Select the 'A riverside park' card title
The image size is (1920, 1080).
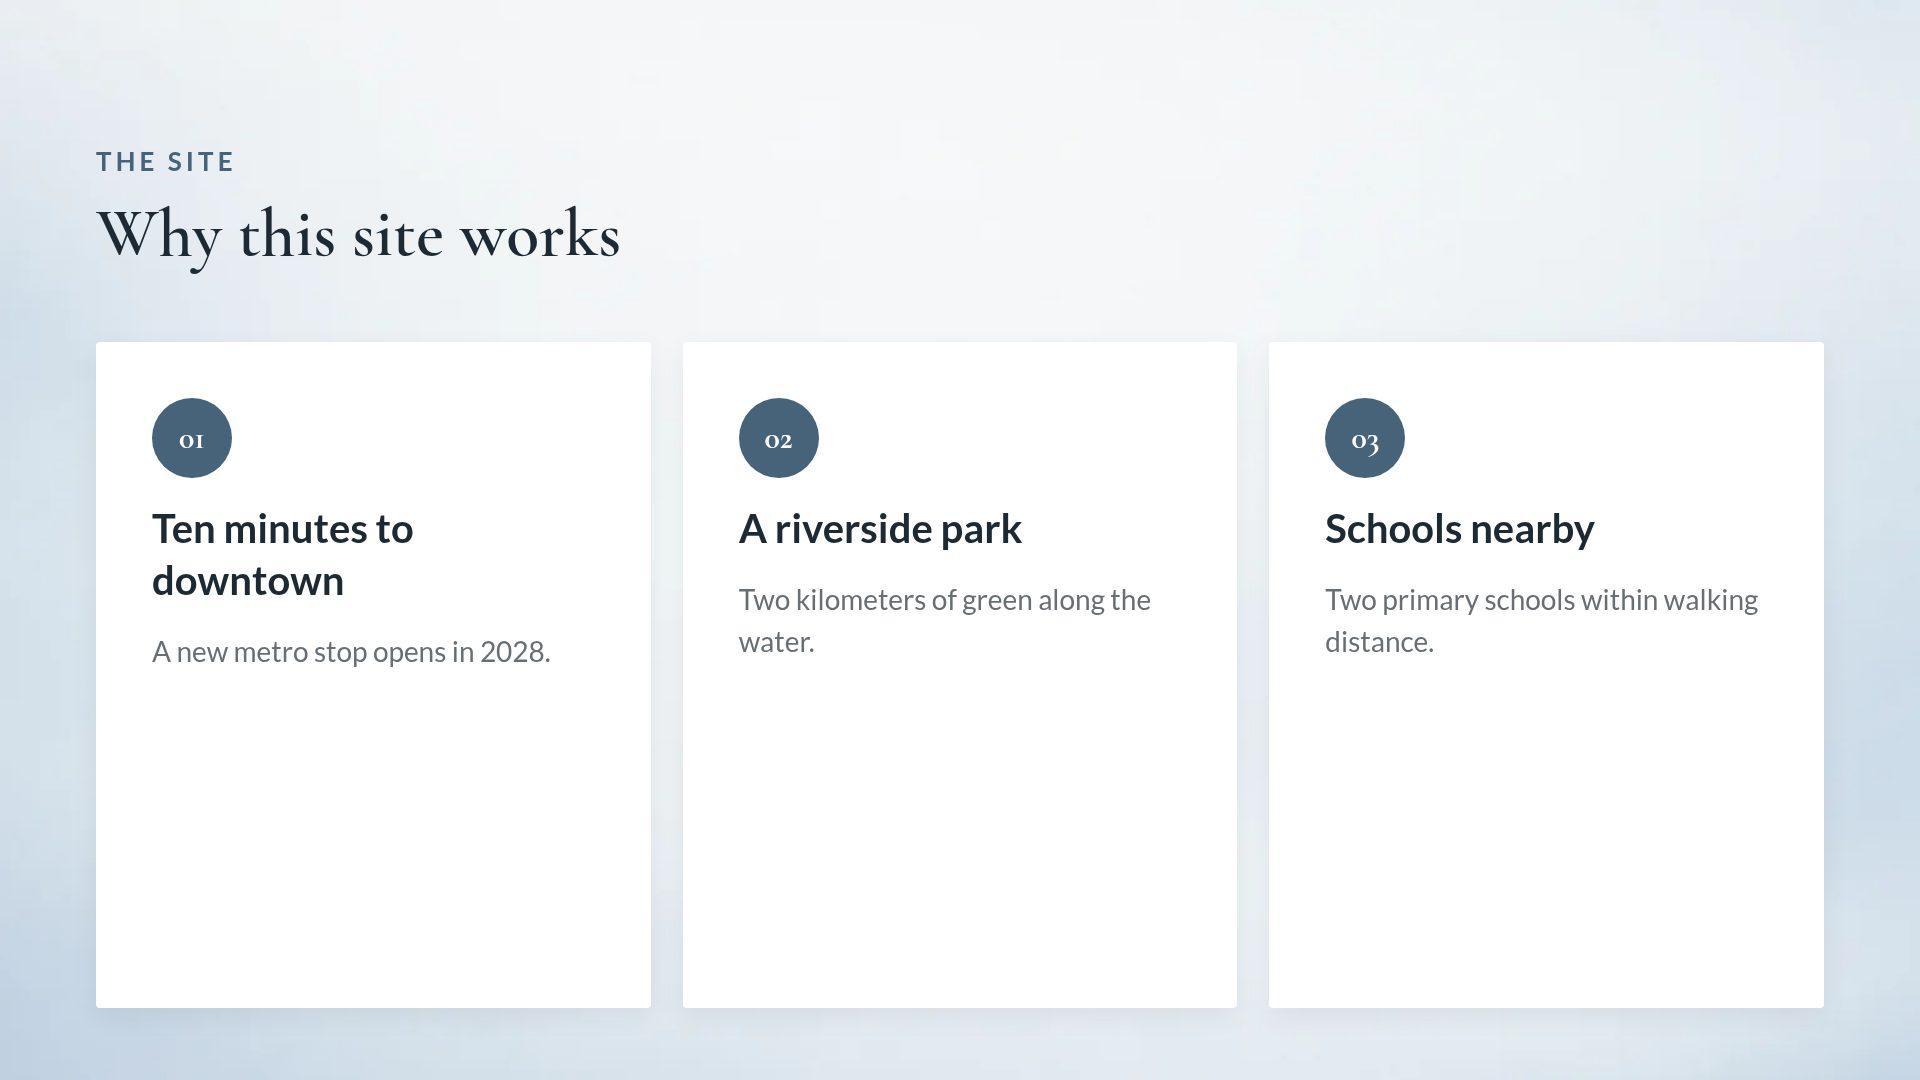[x=880, y=529]
